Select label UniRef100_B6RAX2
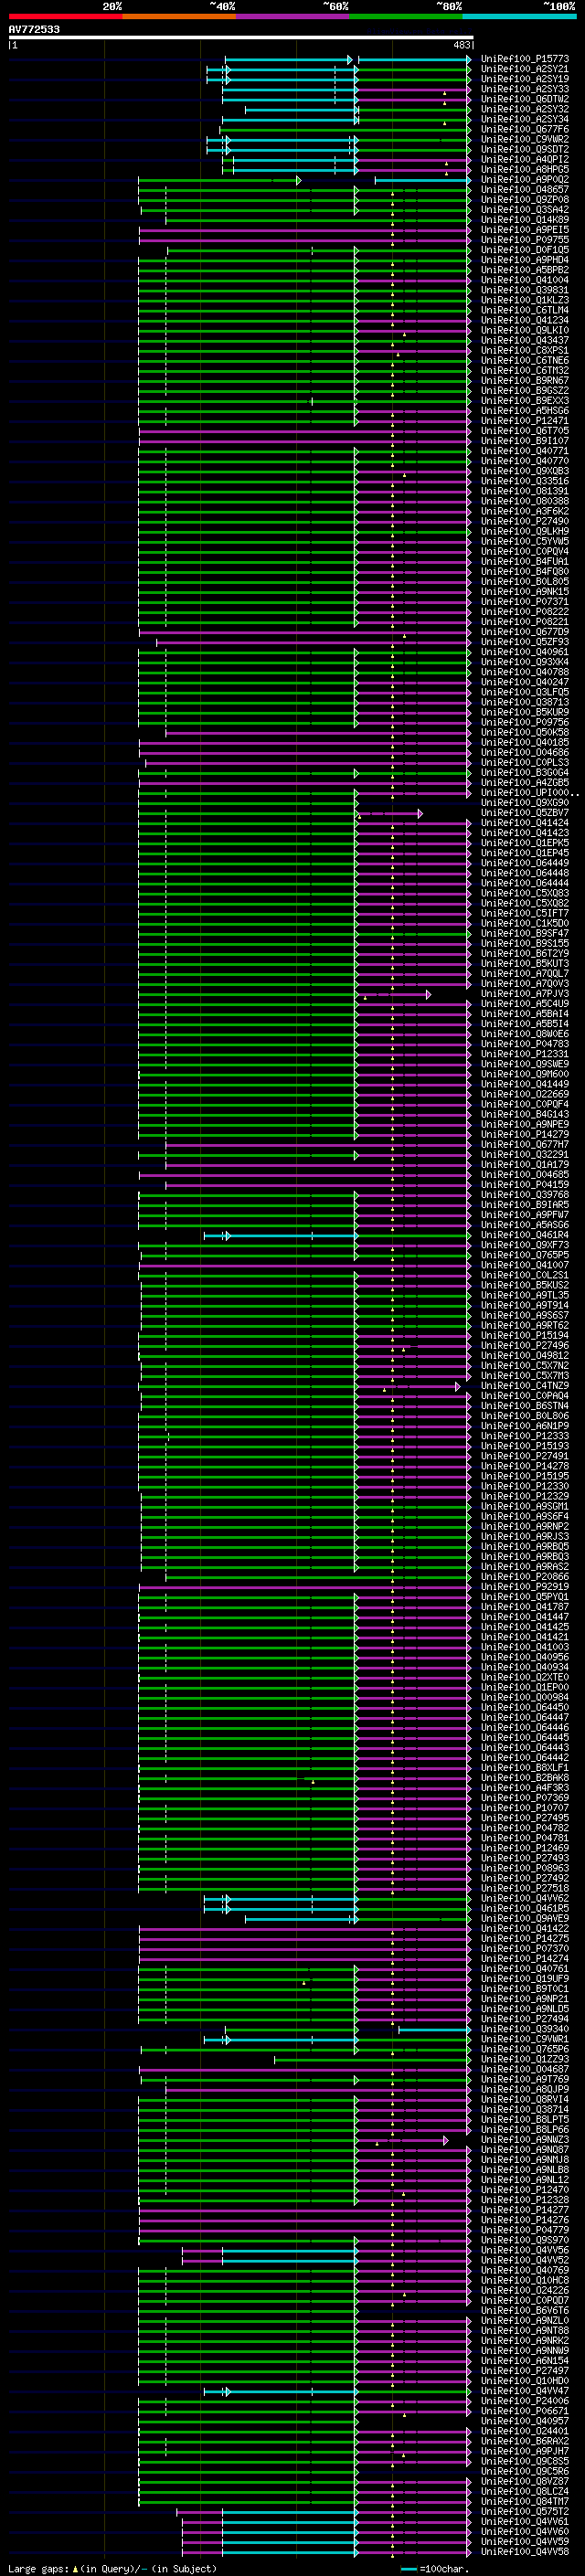Screen dimensions: 585x2576 pos(524,2442)
